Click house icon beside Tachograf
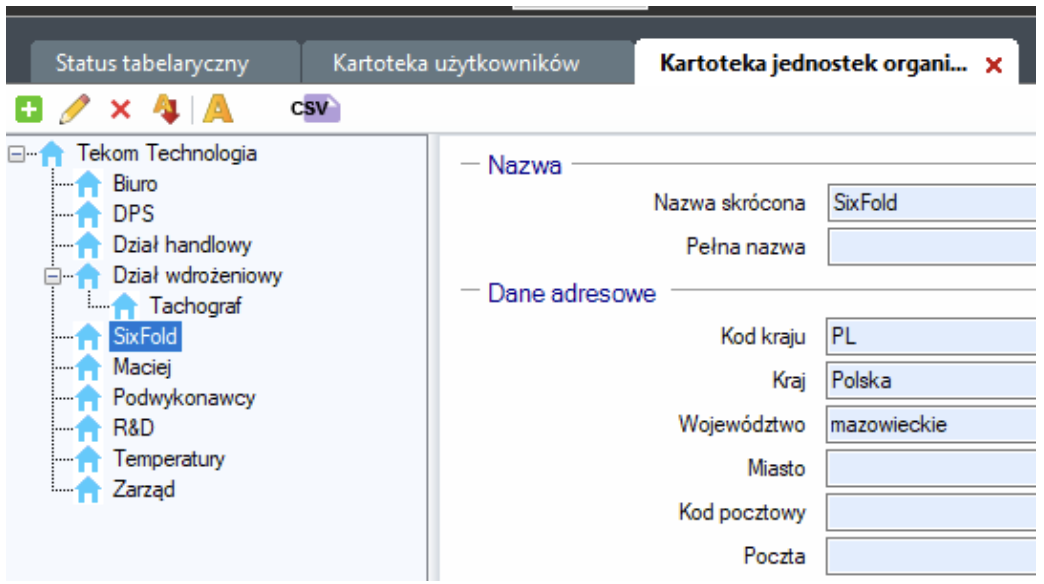1044x584 pixels. pos(125,306)
